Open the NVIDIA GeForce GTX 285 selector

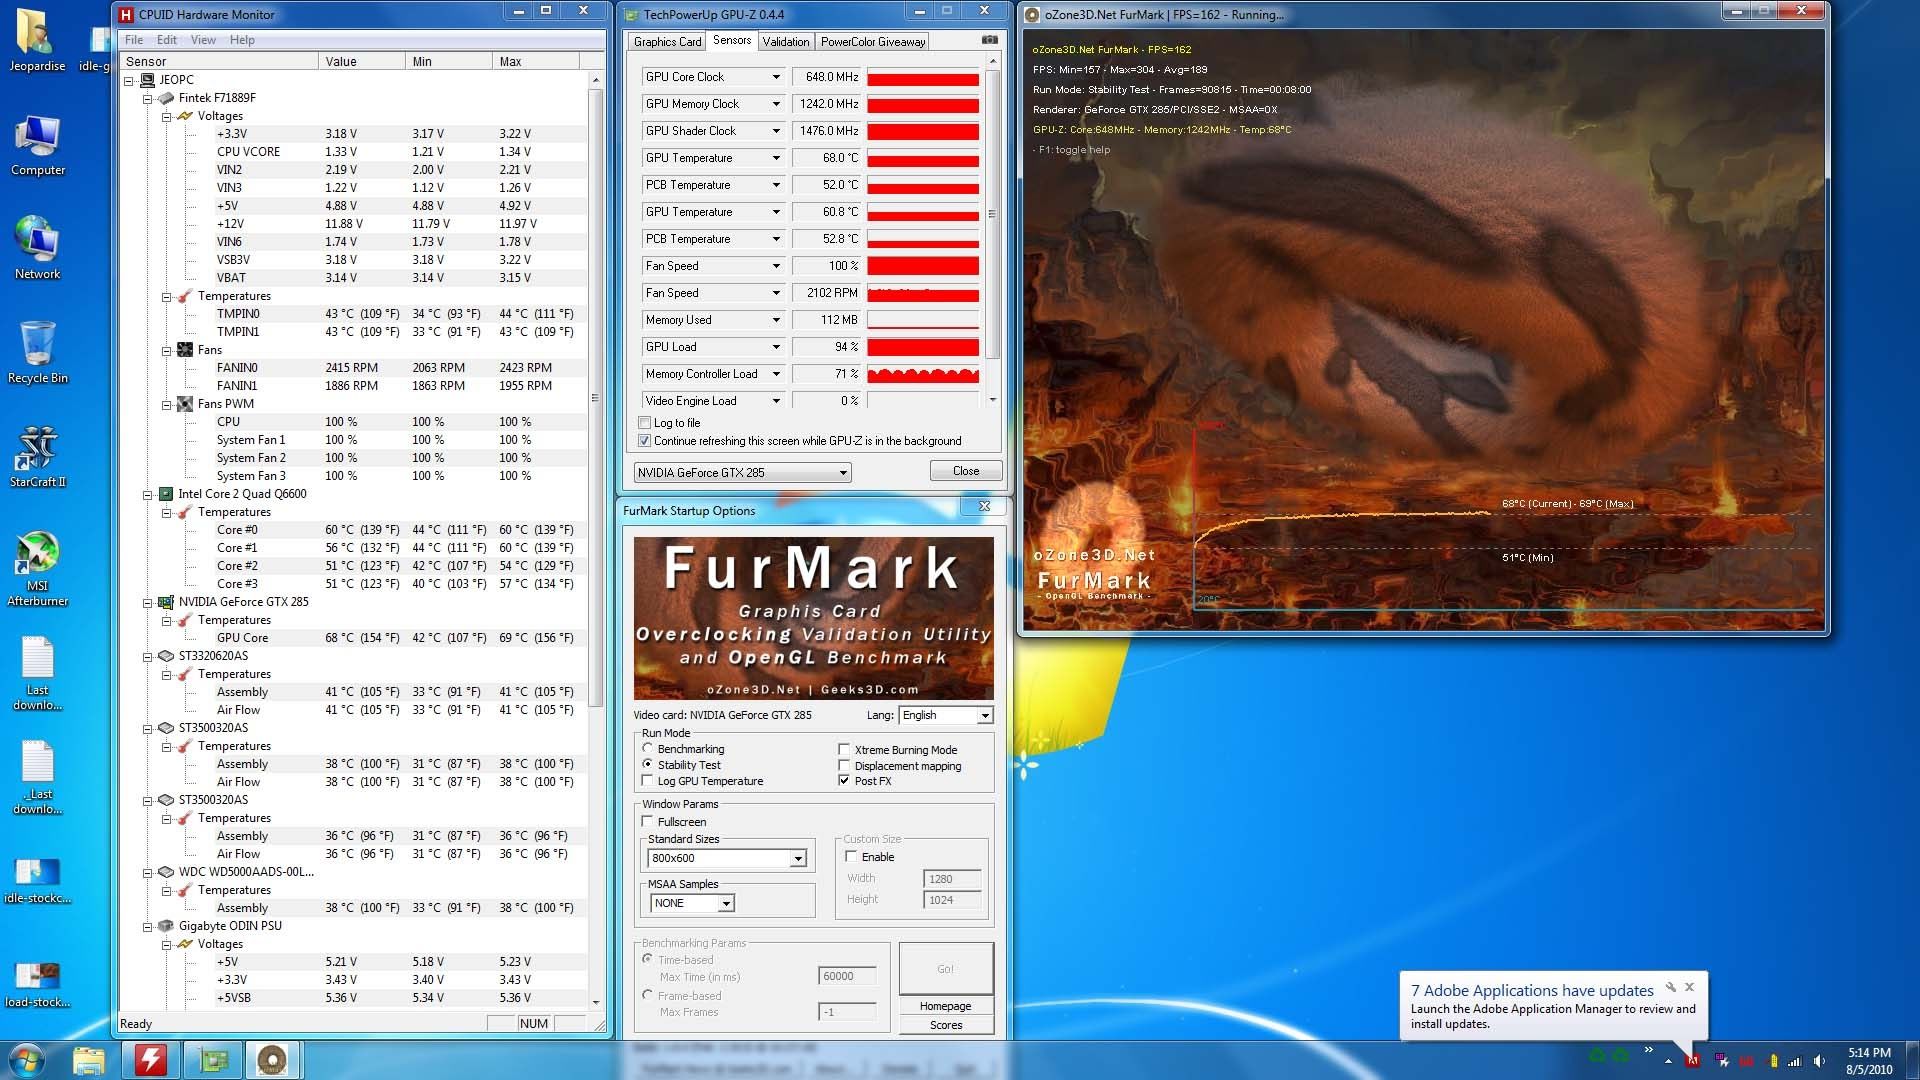tap(742, 473)
